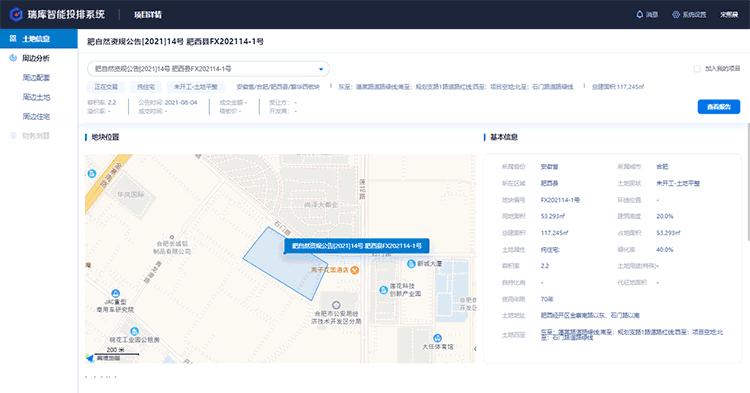The image size is (750, 393).
Task: Click the 安徽省 province value
Action: (550, 167)
